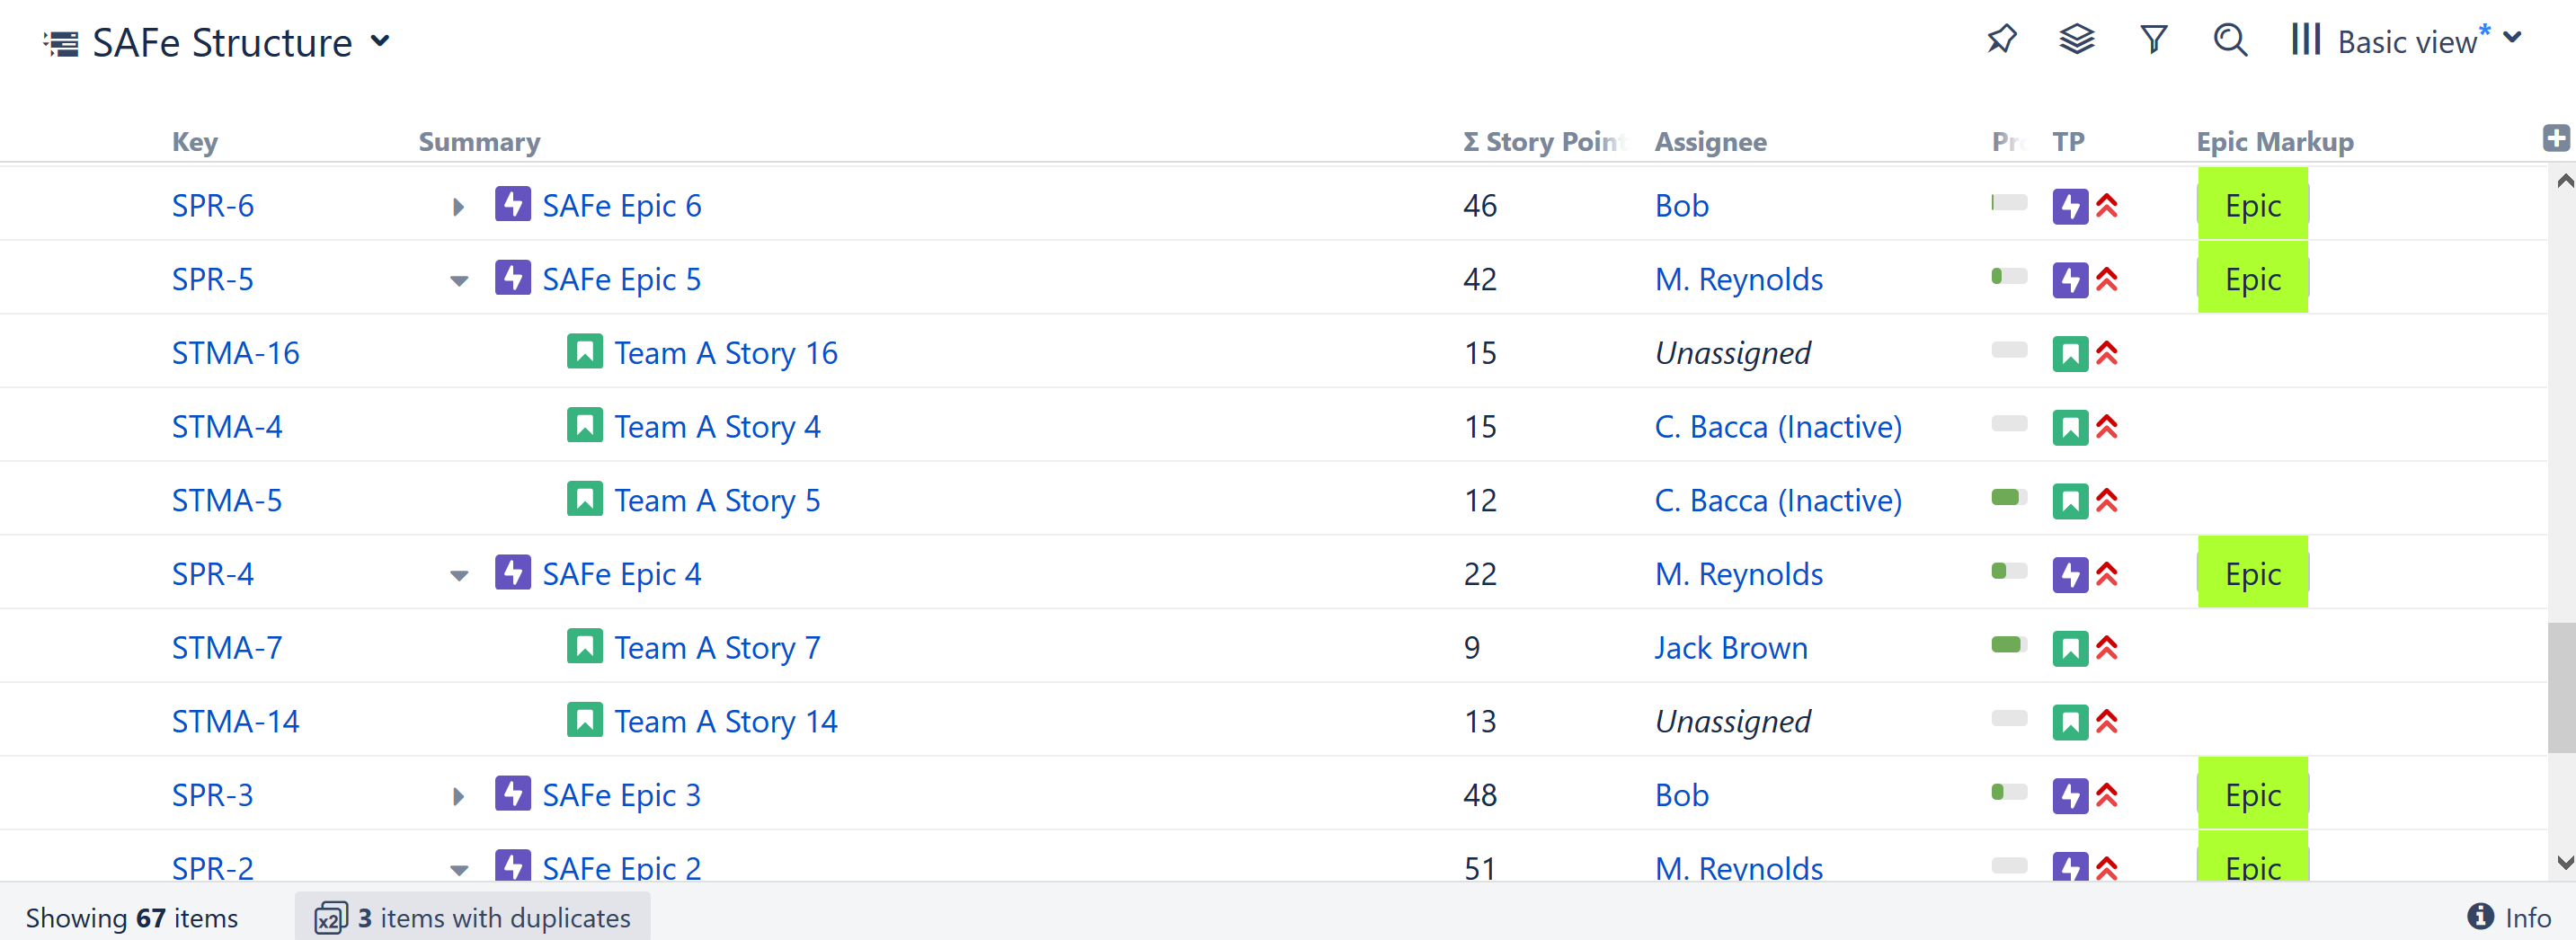Click Team A Story 16 bookmark icon
The width and height of the screenshot is (2576, 940).
[584, 352]
